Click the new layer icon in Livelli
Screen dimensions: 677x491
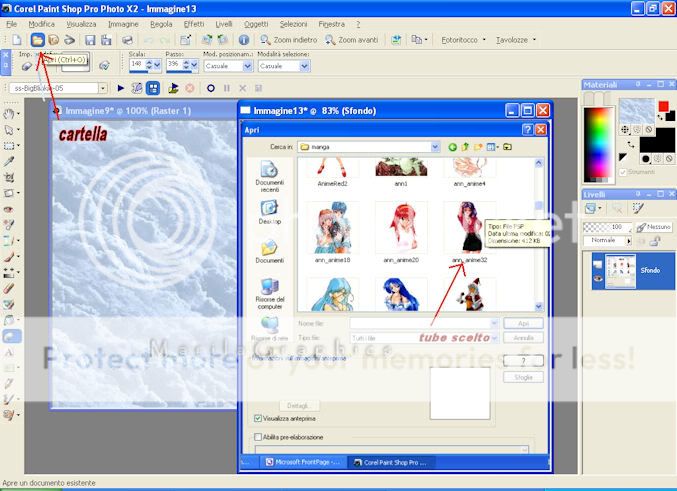coord(589,209)
